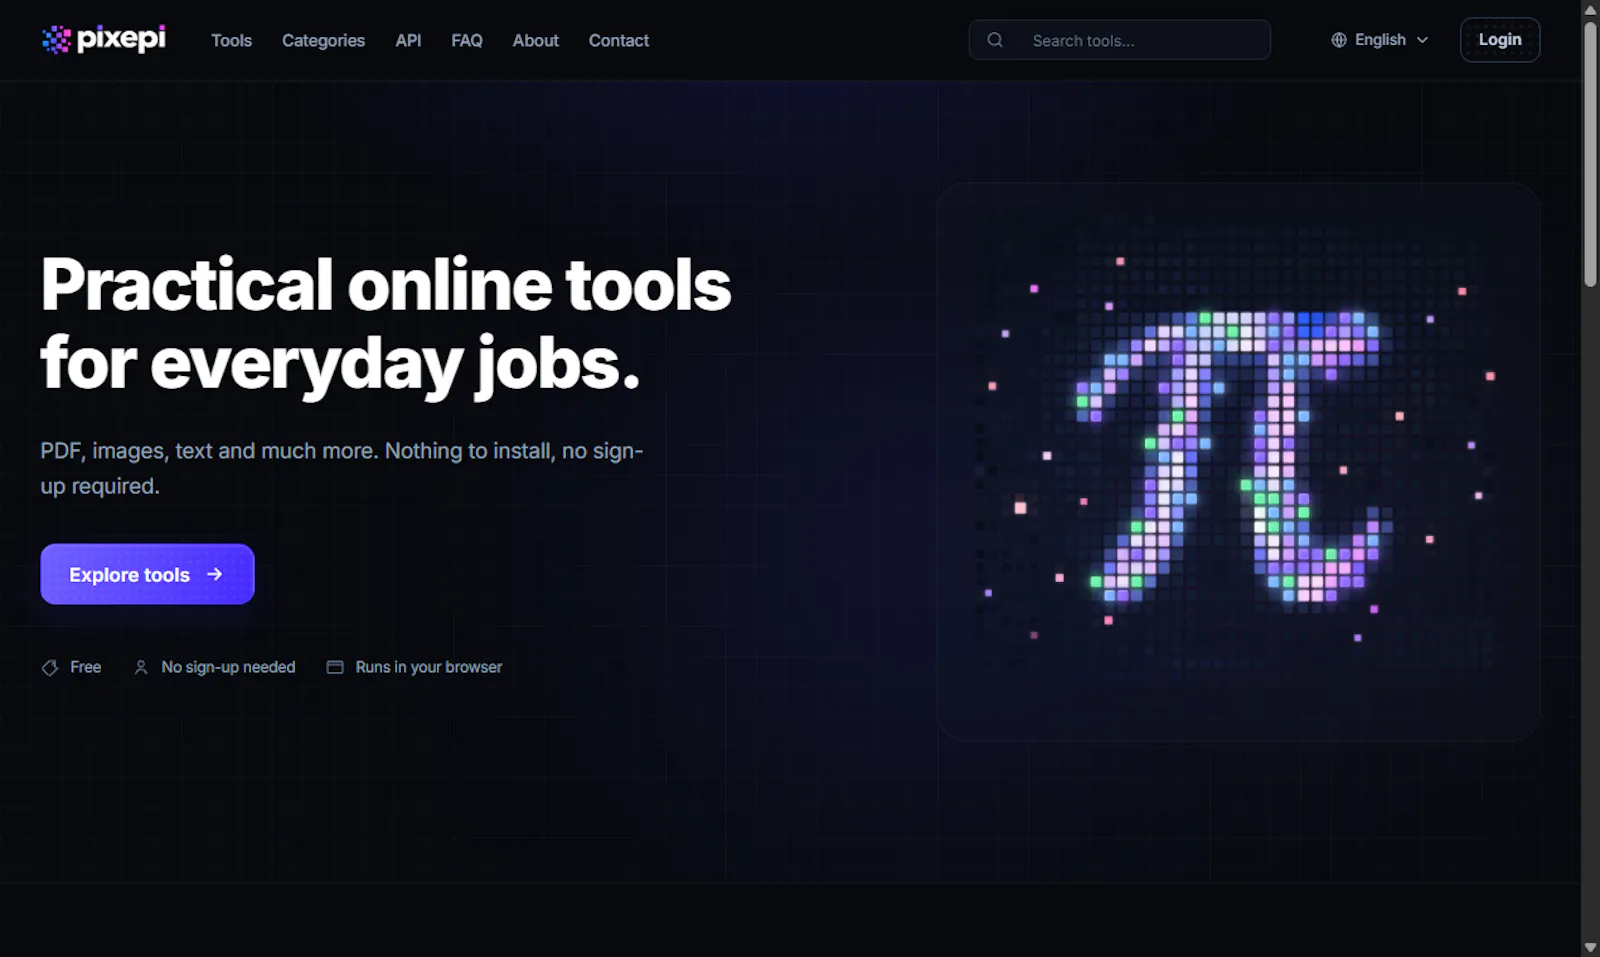This screenshot has width=1600, height=957.
Task: Expand the English language dropdown
Action: coord(1380,40)
